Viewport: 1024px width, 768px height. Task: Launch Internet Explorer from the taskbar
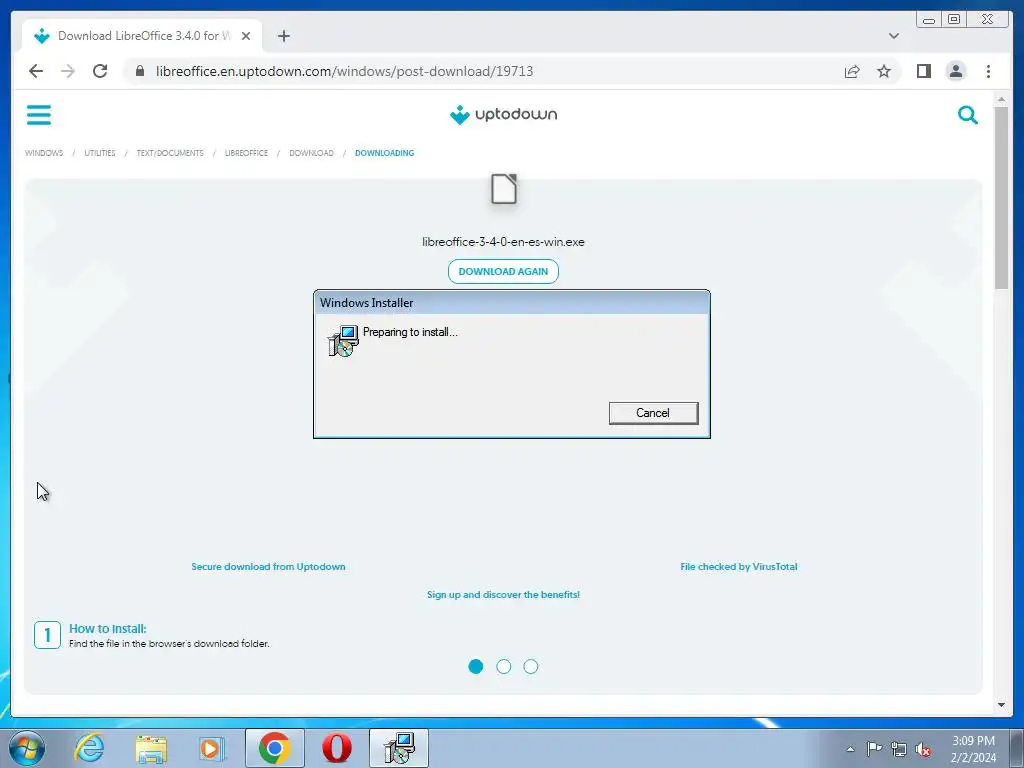click(x=88, y=748)
